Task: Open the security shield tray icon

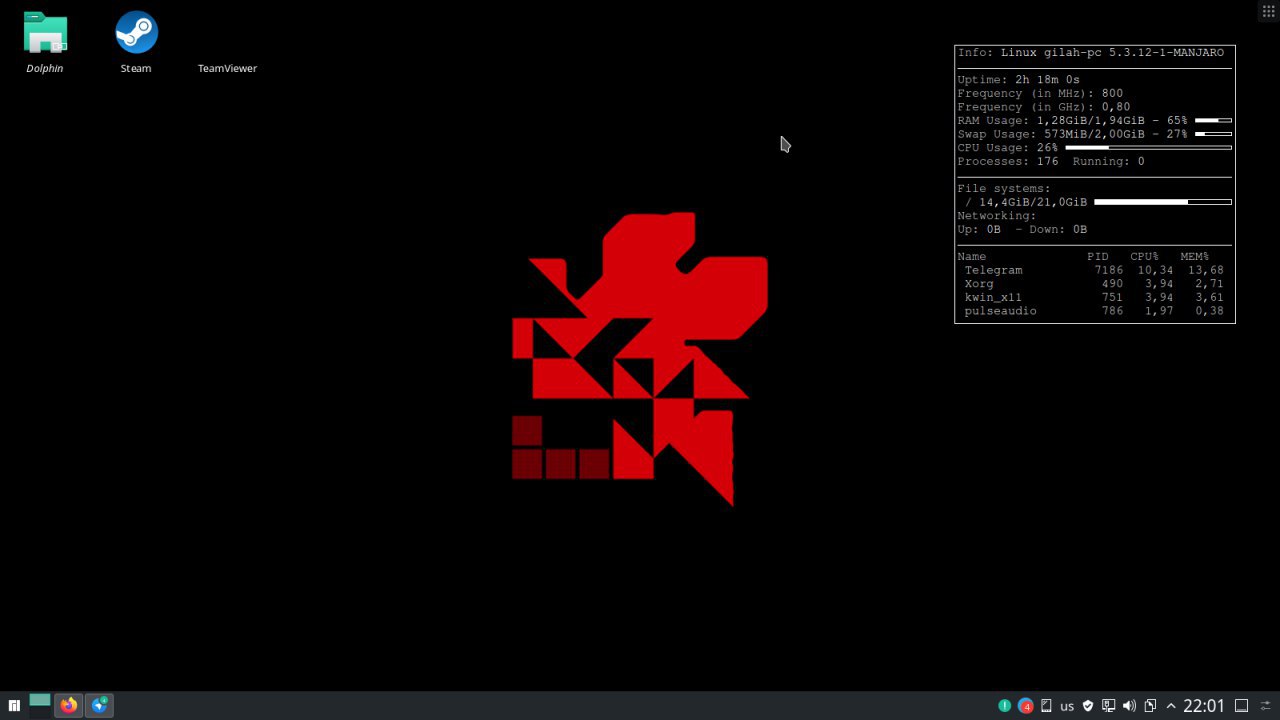Action: tap(1088, 706)
